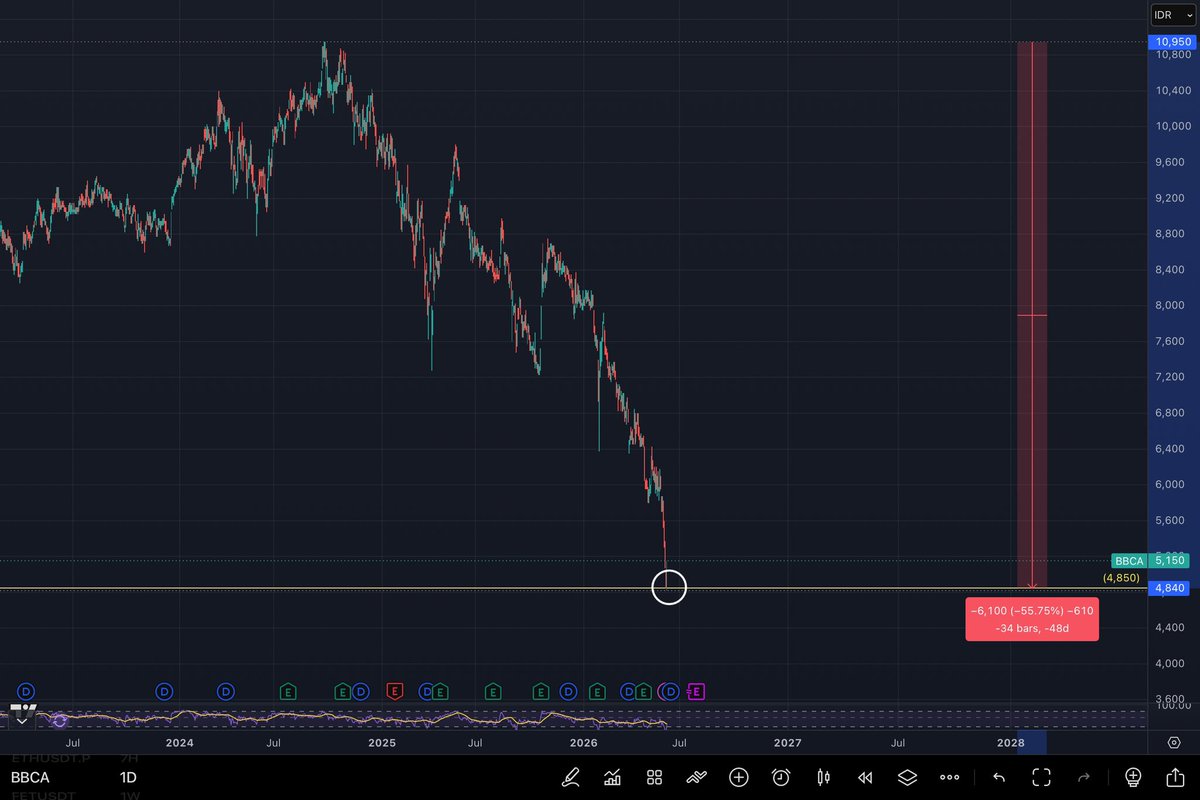This screenshot has width=1200, height=800.
Task: Open chart settings hexagon gear icon
Action: (x=1175, y=742)
